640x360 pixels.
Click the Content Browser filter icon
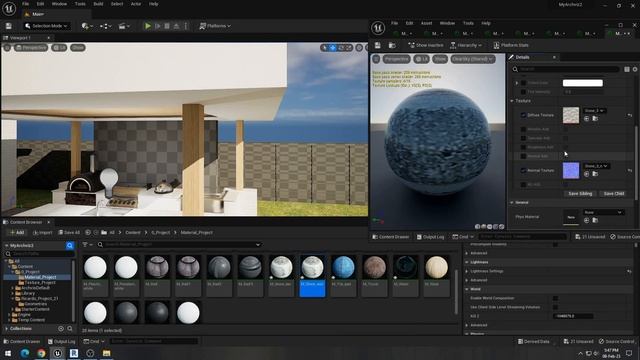(x=86, y=244)
